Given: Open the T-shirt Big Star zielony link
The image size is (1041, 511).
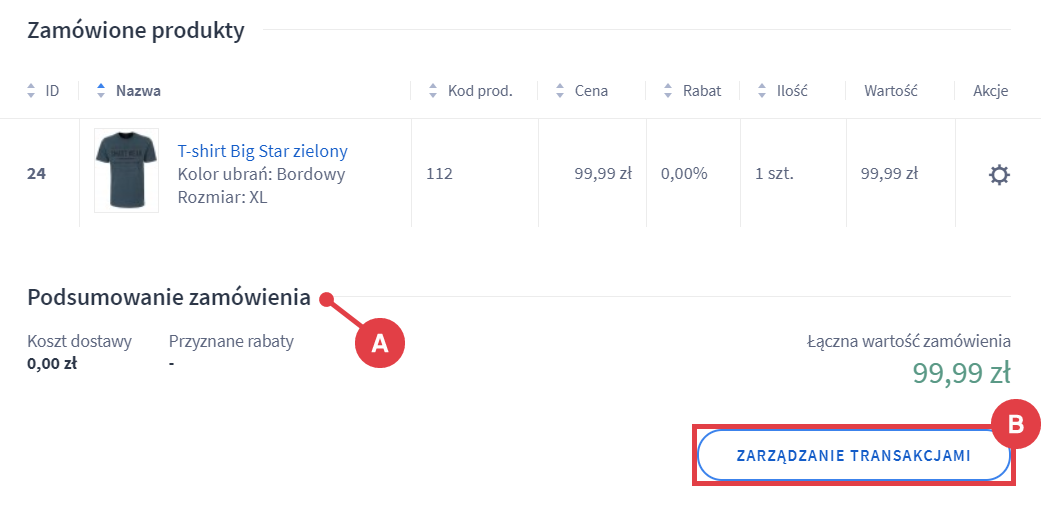Looking at the screenshot, I should coord(262,151).
